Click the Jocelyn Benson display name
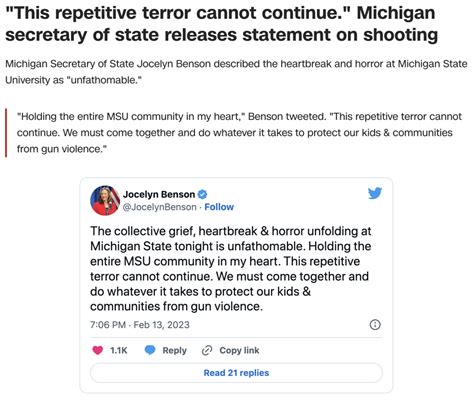 tap(159, 194)
